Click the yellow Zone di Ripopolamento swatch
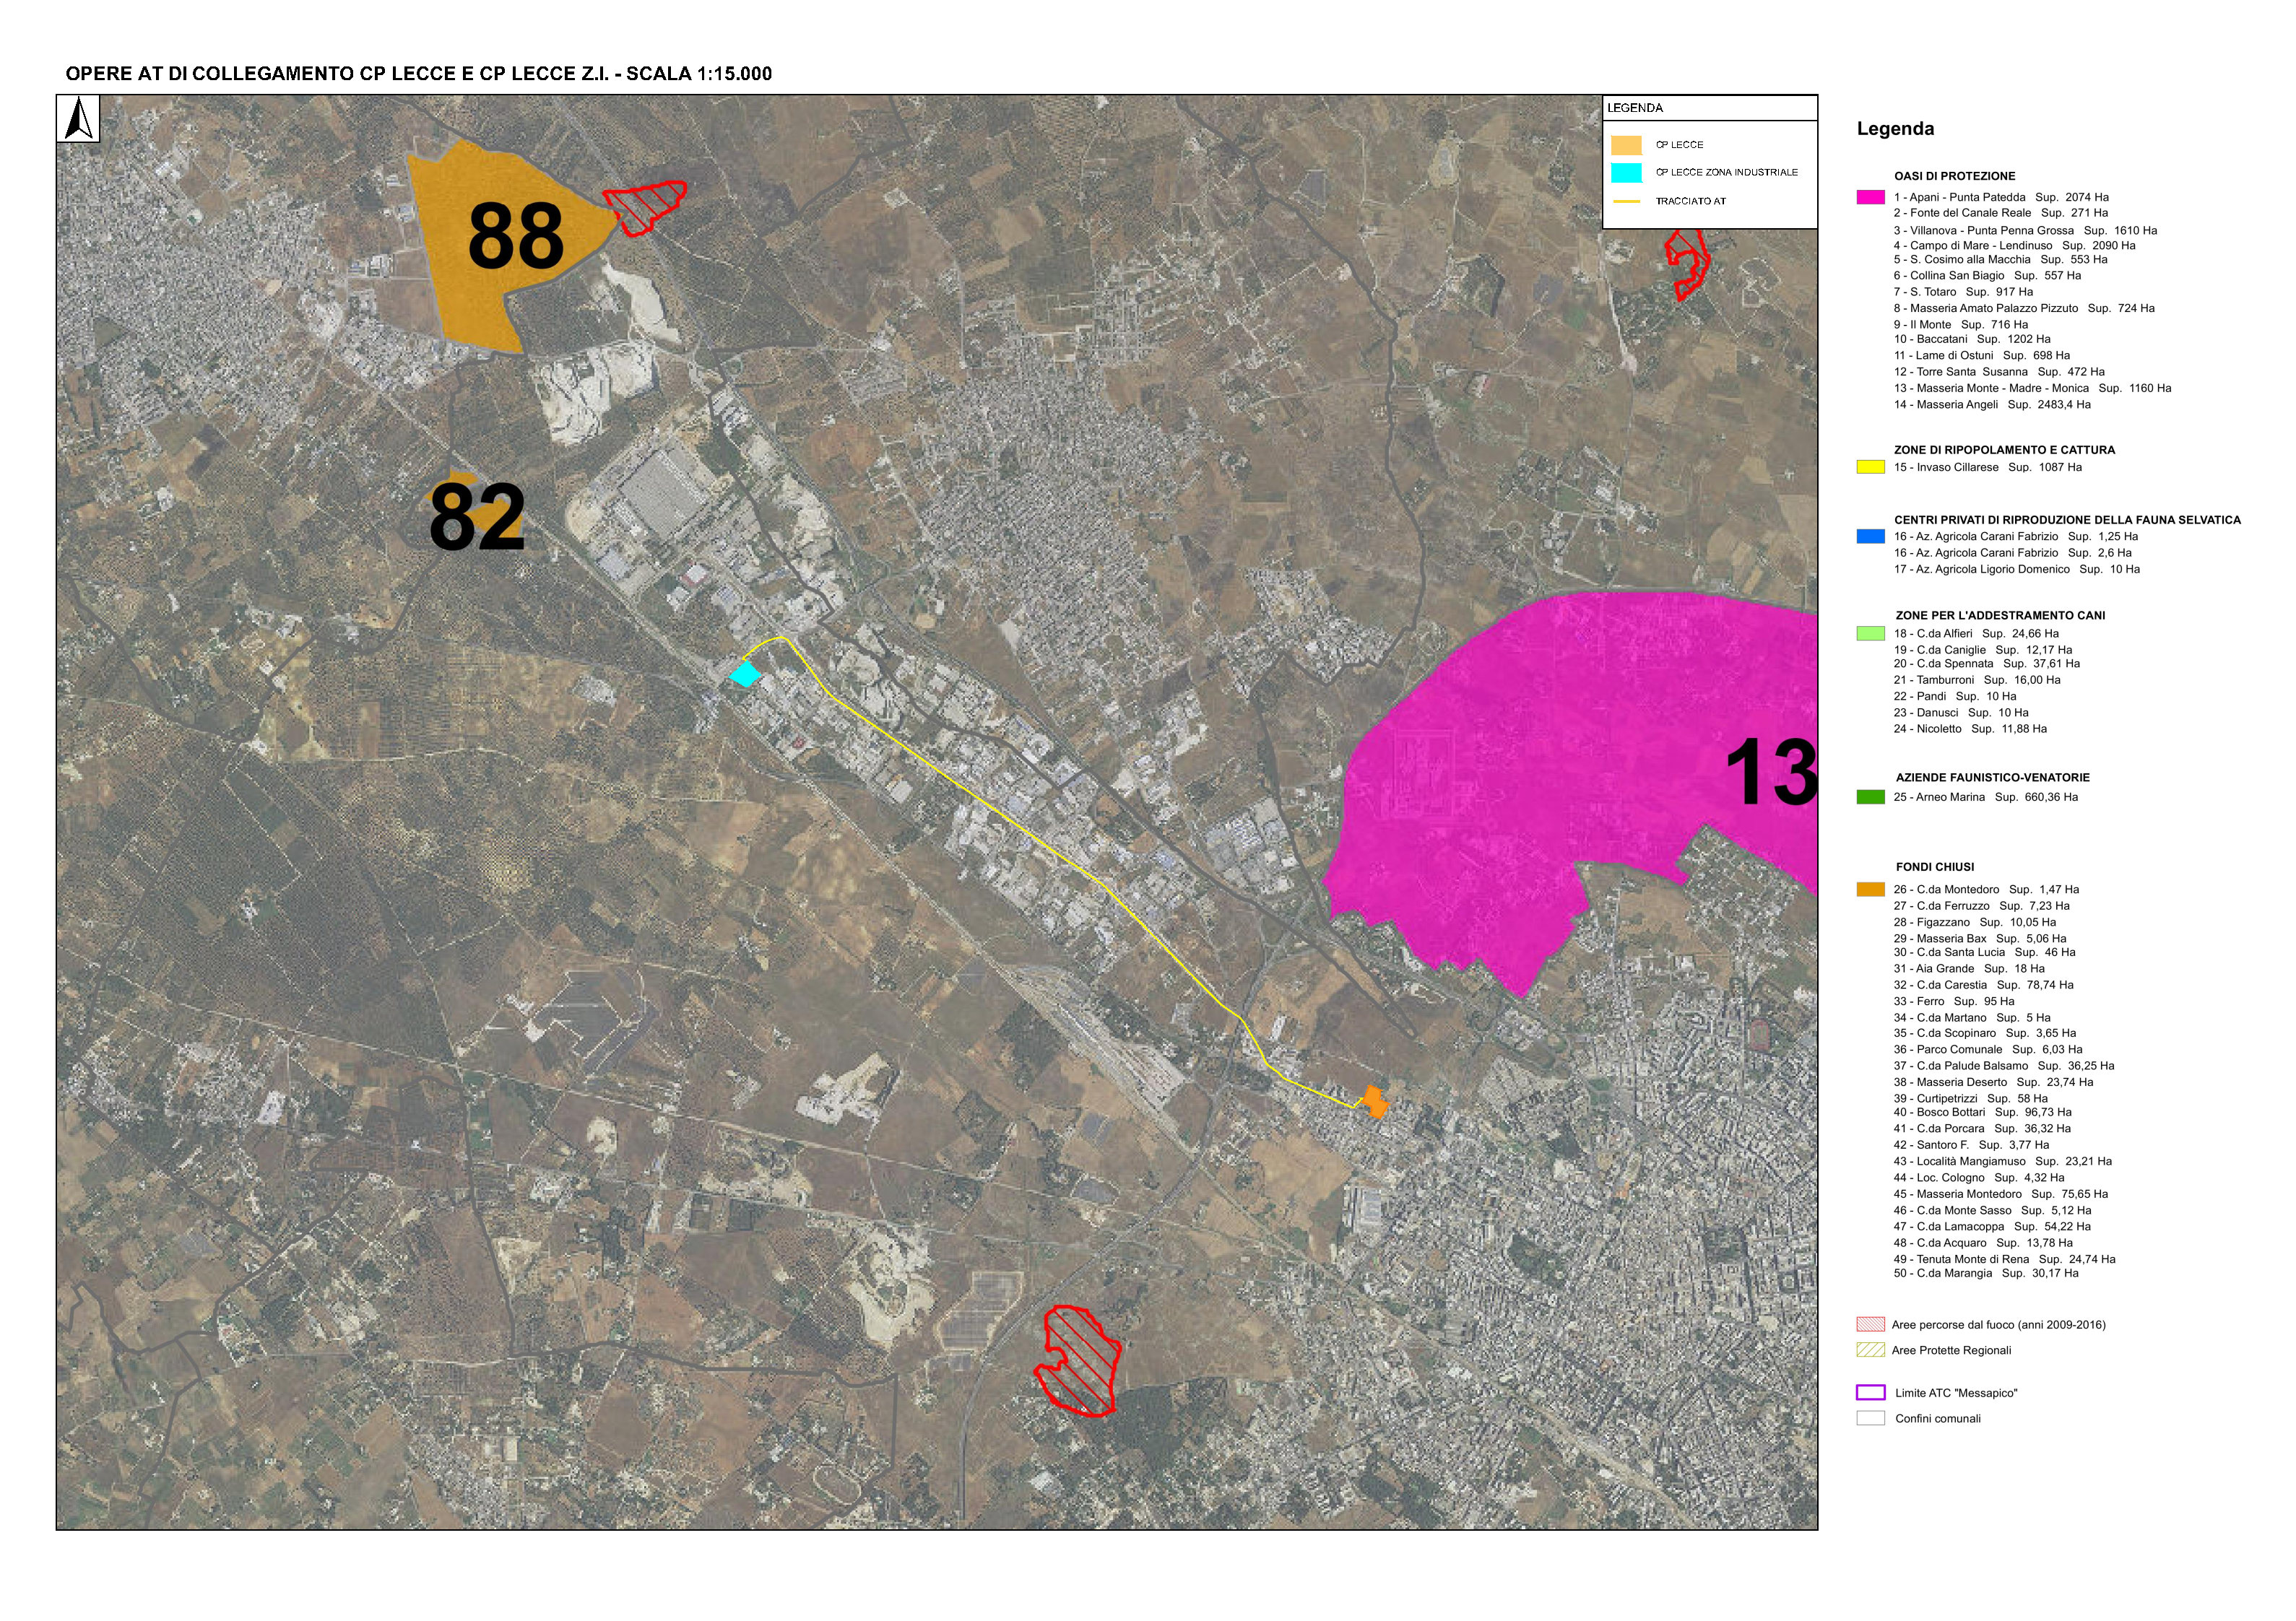 1870,467
